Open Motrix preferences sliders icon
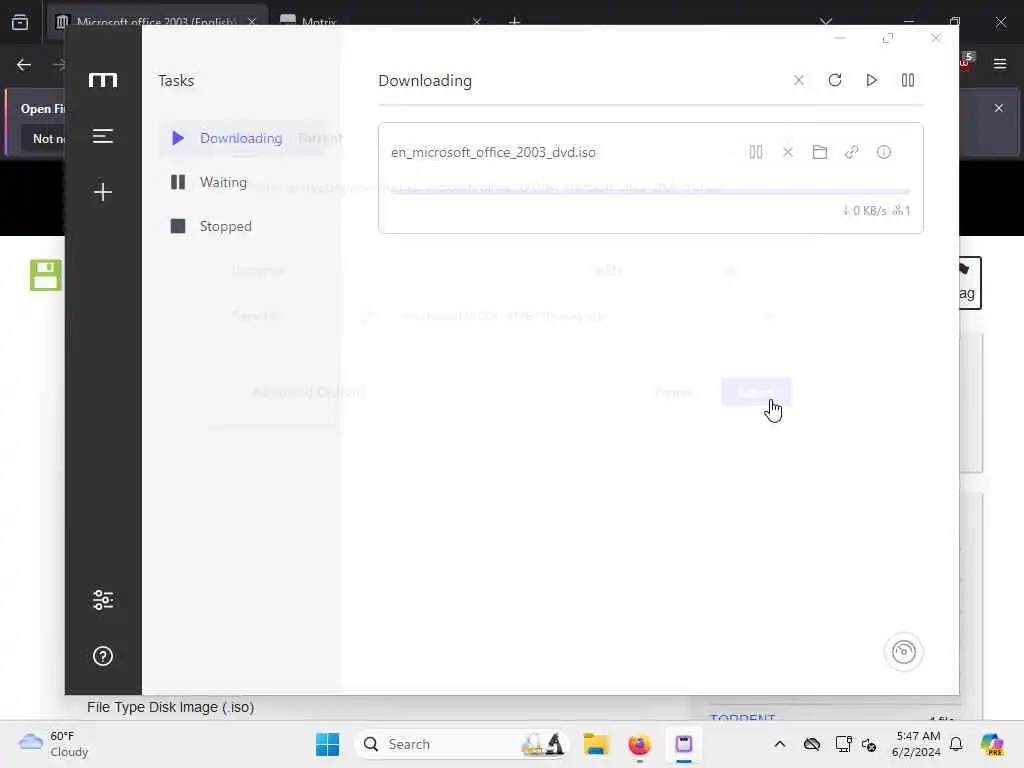Image resolution: width=1024 pixels, height=768 pixels. point(103,600)
